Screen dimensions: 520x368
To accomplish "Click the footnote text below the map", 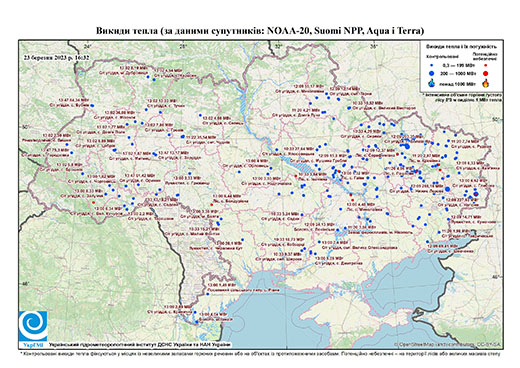I will (260, 353).
